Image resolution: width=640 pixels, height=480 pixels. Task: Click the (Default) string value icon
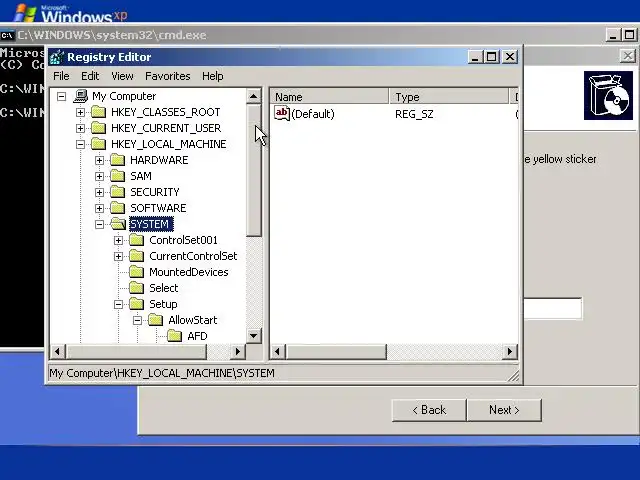point(282,113)
